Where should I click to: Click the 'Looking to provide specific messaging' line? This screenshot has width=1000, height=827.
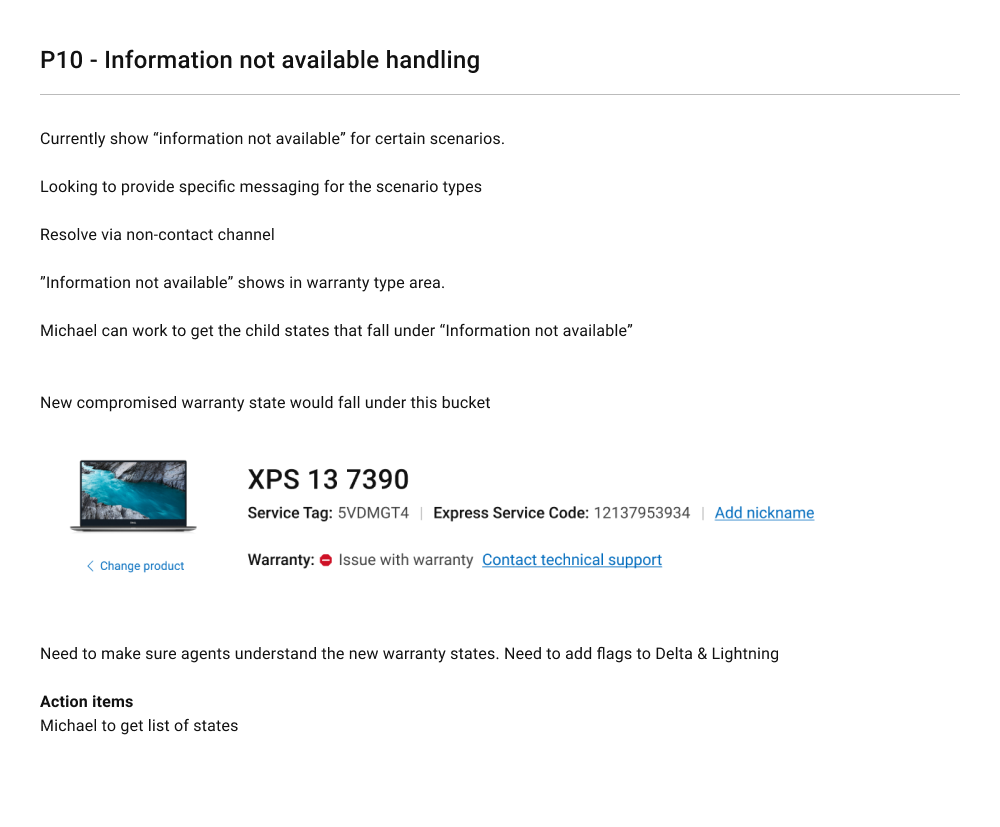261,187
